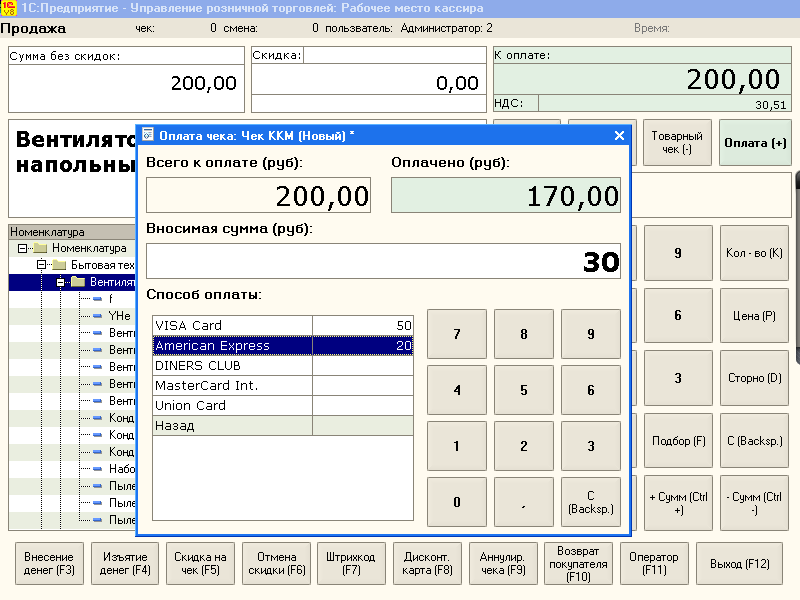Viewport: 800px width, 600px height.
Task: Pick Union Card from payment list
Action: point(232,406)
